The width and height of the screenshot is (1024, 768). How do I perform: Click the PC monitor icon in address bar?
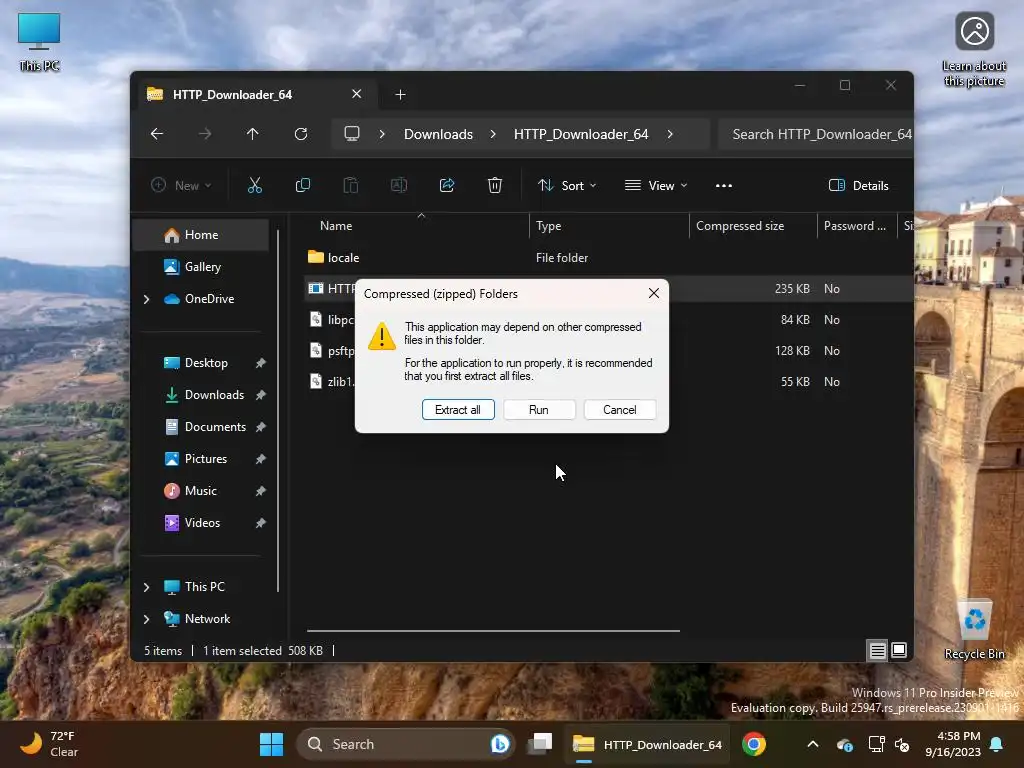352,134
